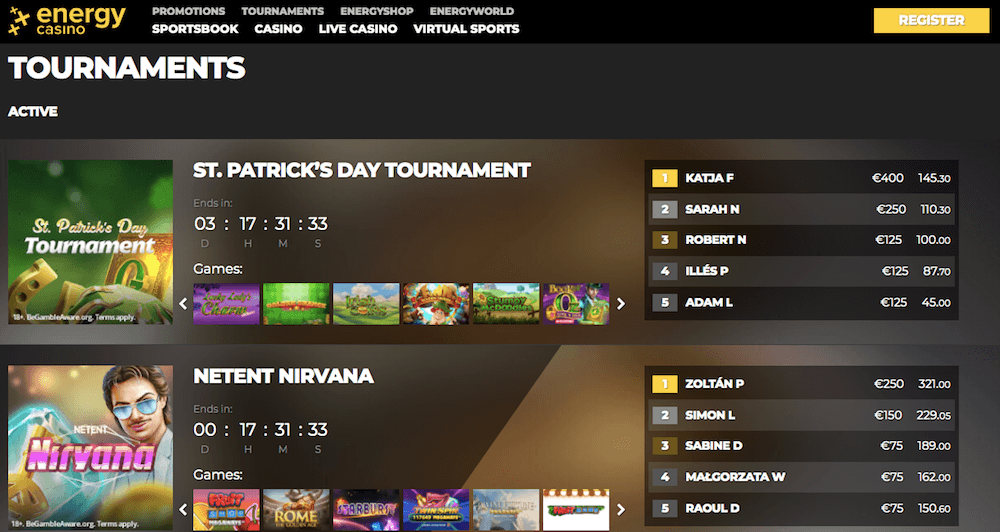Open the Live Casino section
Viewport: 1000px width, 532px height.
(358, 29)
